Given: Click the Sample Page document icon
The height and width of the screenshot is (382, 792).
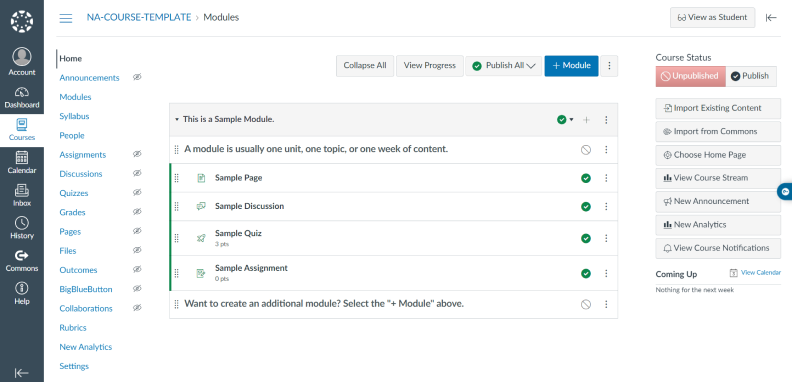Looking at the screenshot, I should (201, 178).
